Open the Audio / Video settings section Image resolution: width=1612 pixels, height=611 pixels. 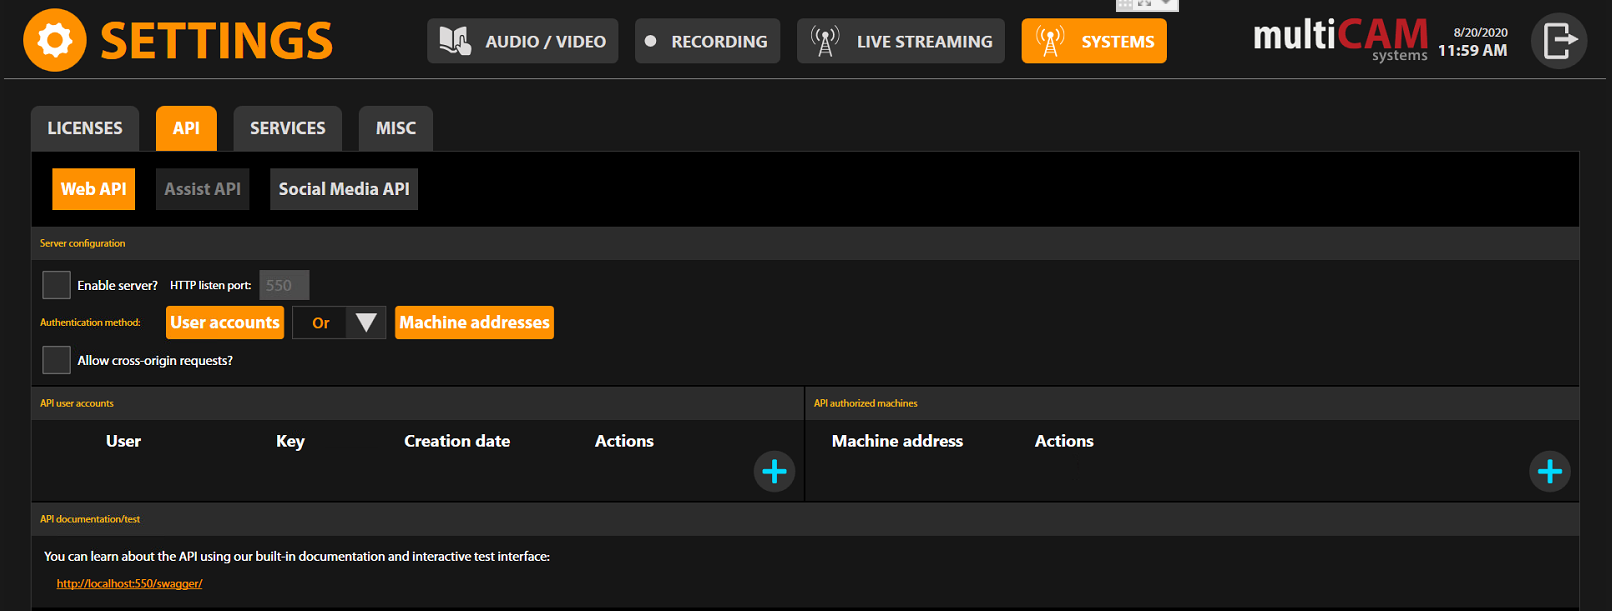click(523, 41)
